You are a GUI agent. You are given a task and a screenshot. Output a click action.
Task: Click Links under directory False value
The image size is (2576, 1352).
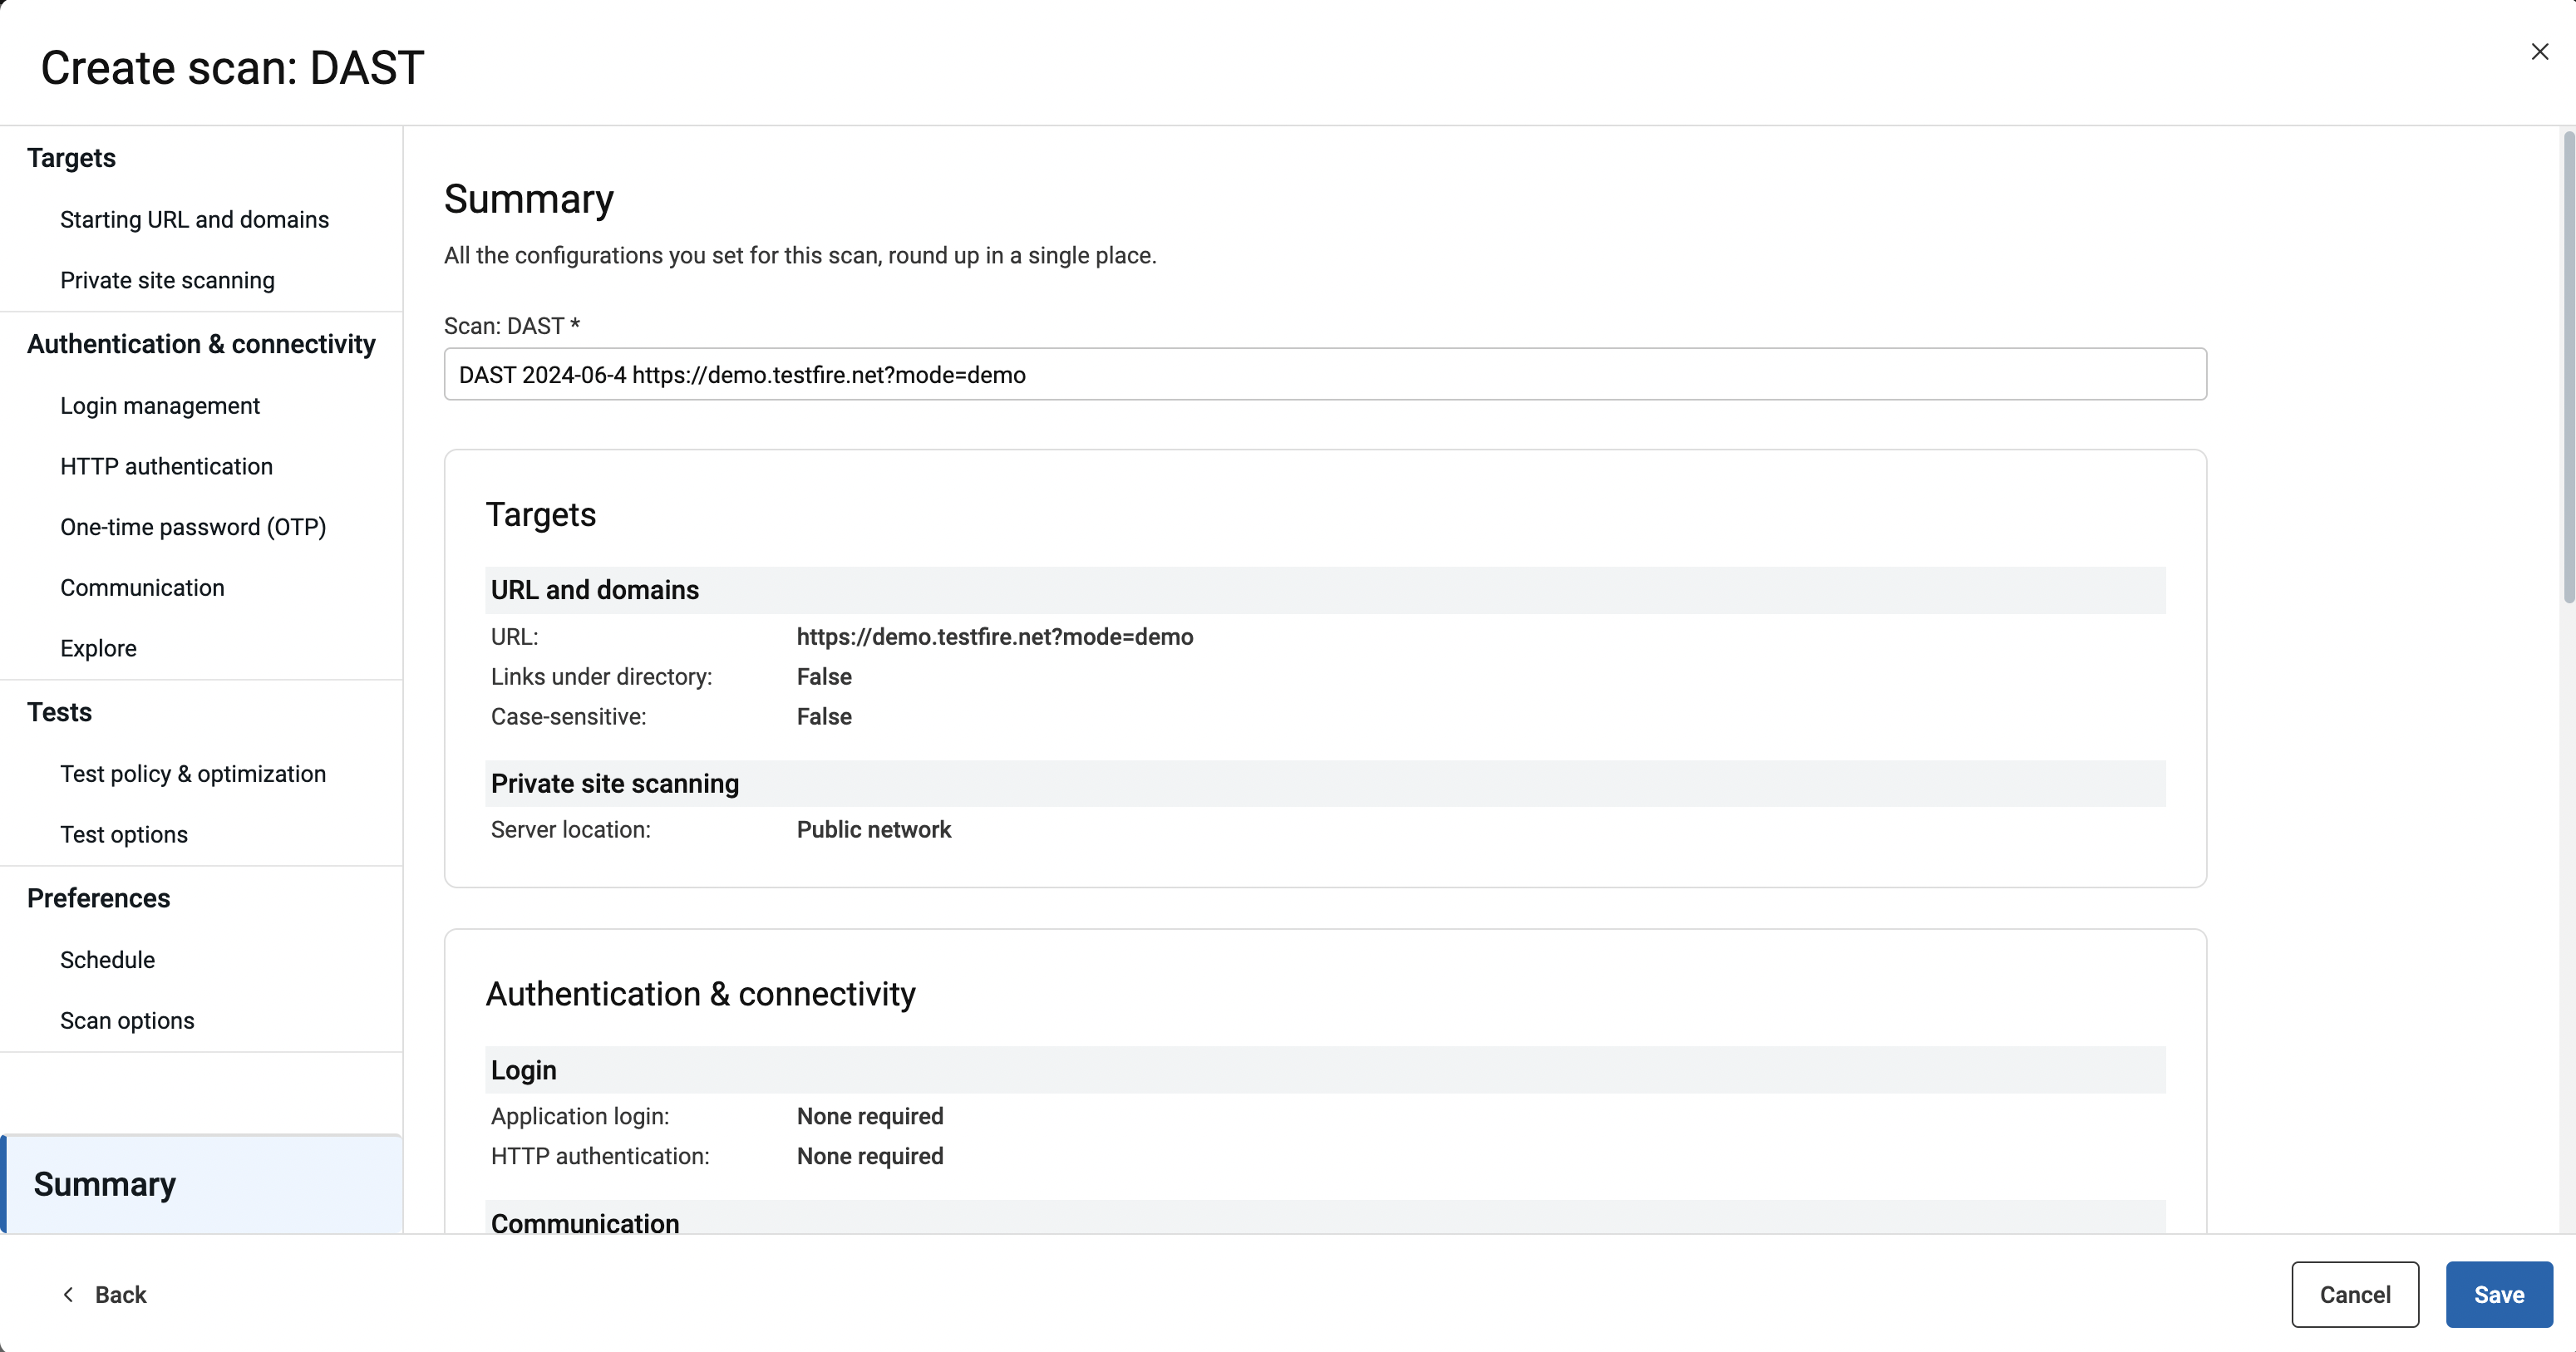(824, 677)
